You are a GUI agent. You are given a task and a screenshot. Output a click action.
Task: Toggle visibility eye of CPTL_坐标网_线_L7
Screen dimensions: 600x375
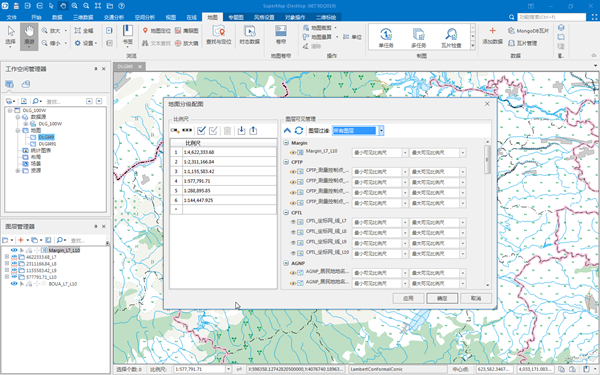click(x=293, y=222)
